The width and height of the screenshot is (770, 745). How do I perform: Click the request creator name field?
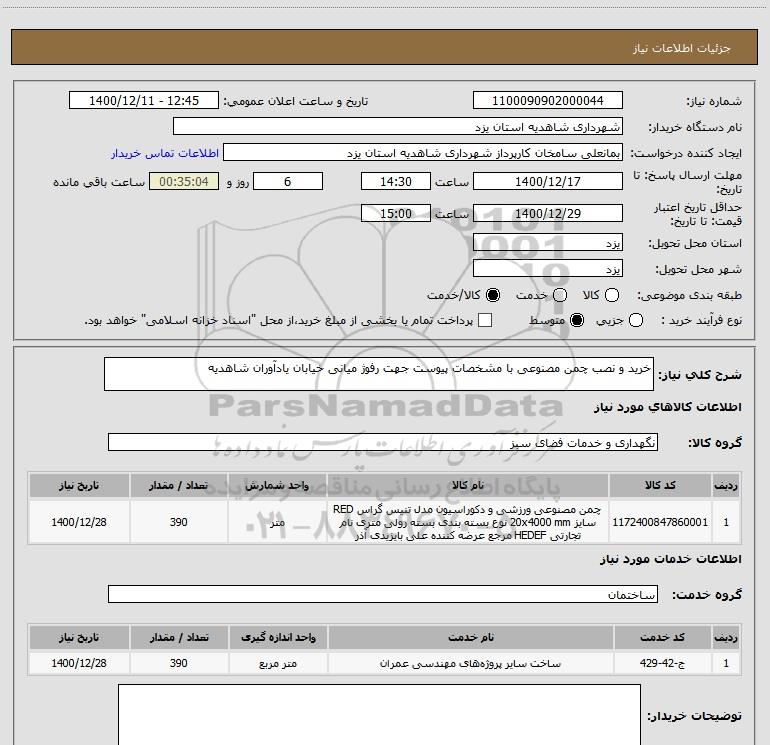pyautogui.click(x=423, y=153)
